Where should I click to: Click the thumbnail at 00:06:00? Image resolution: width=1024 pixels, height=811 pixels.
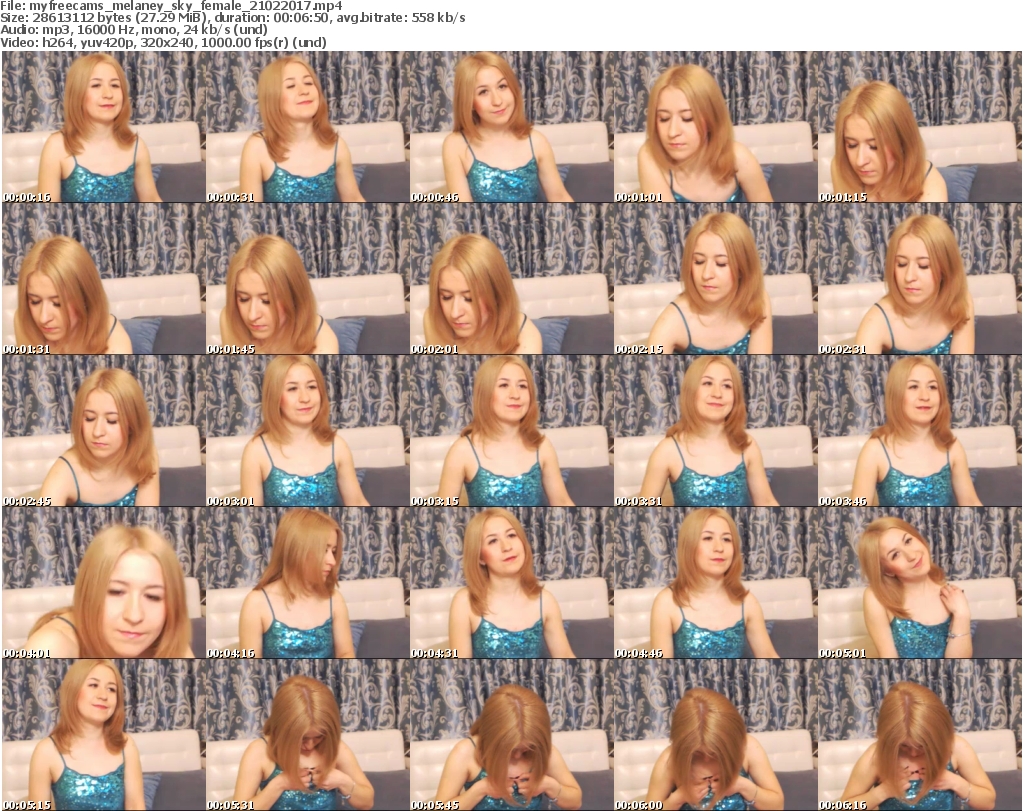(x=715, y=735)
